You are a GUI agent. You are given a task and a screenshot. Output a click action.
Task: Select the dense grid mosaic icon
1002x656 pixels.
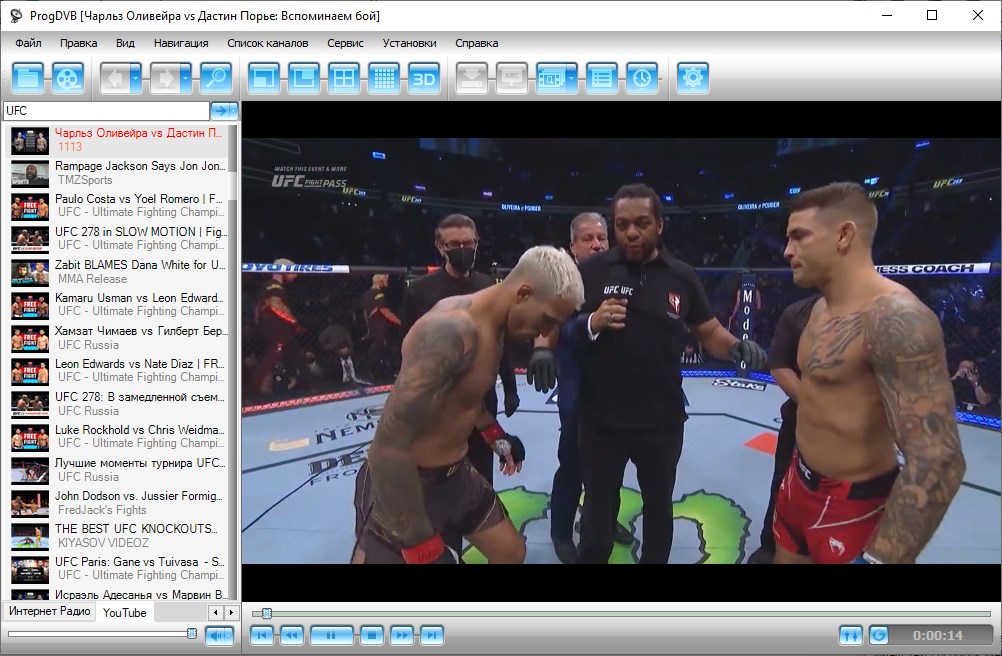(x=384, y=78)
